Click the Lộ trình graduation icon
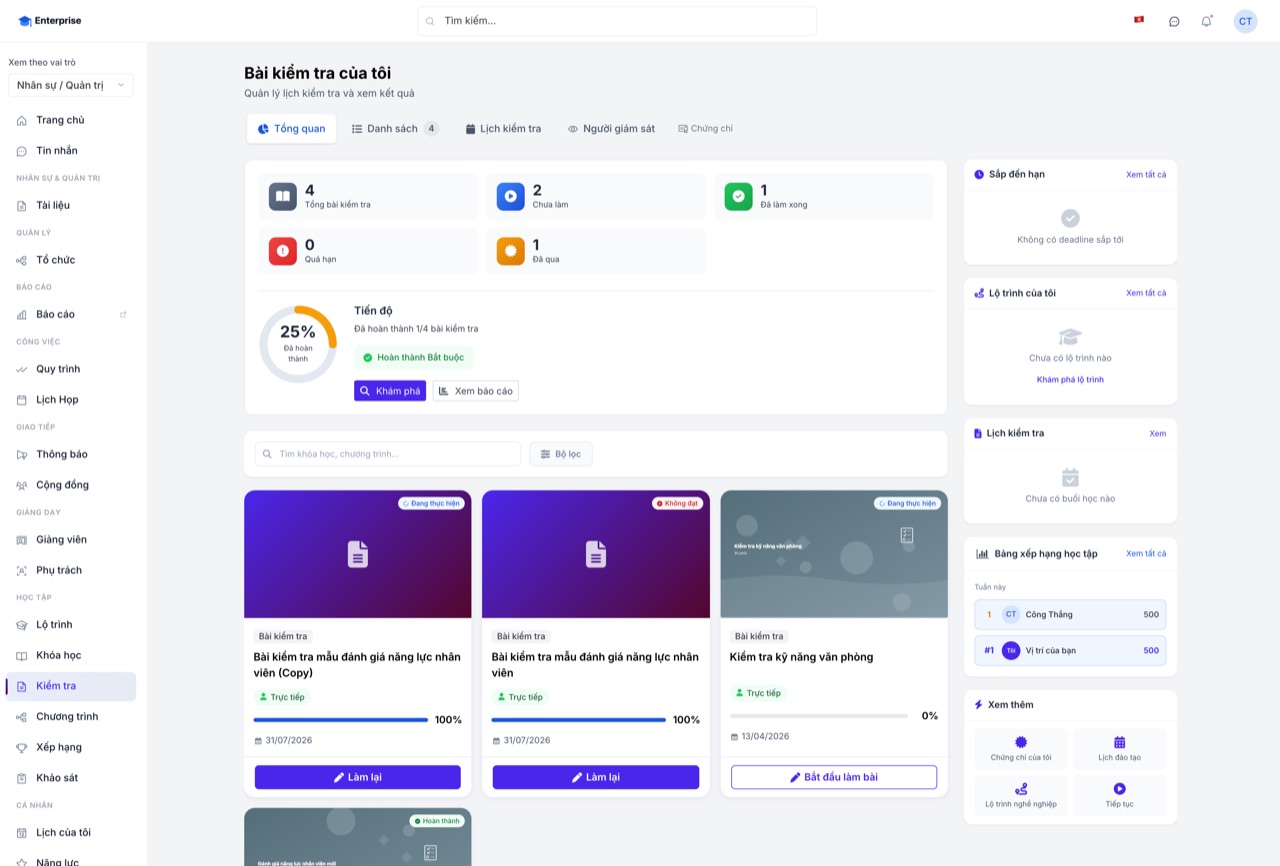The width and height of the screenshot is (1280, 866). pos(22,625)
